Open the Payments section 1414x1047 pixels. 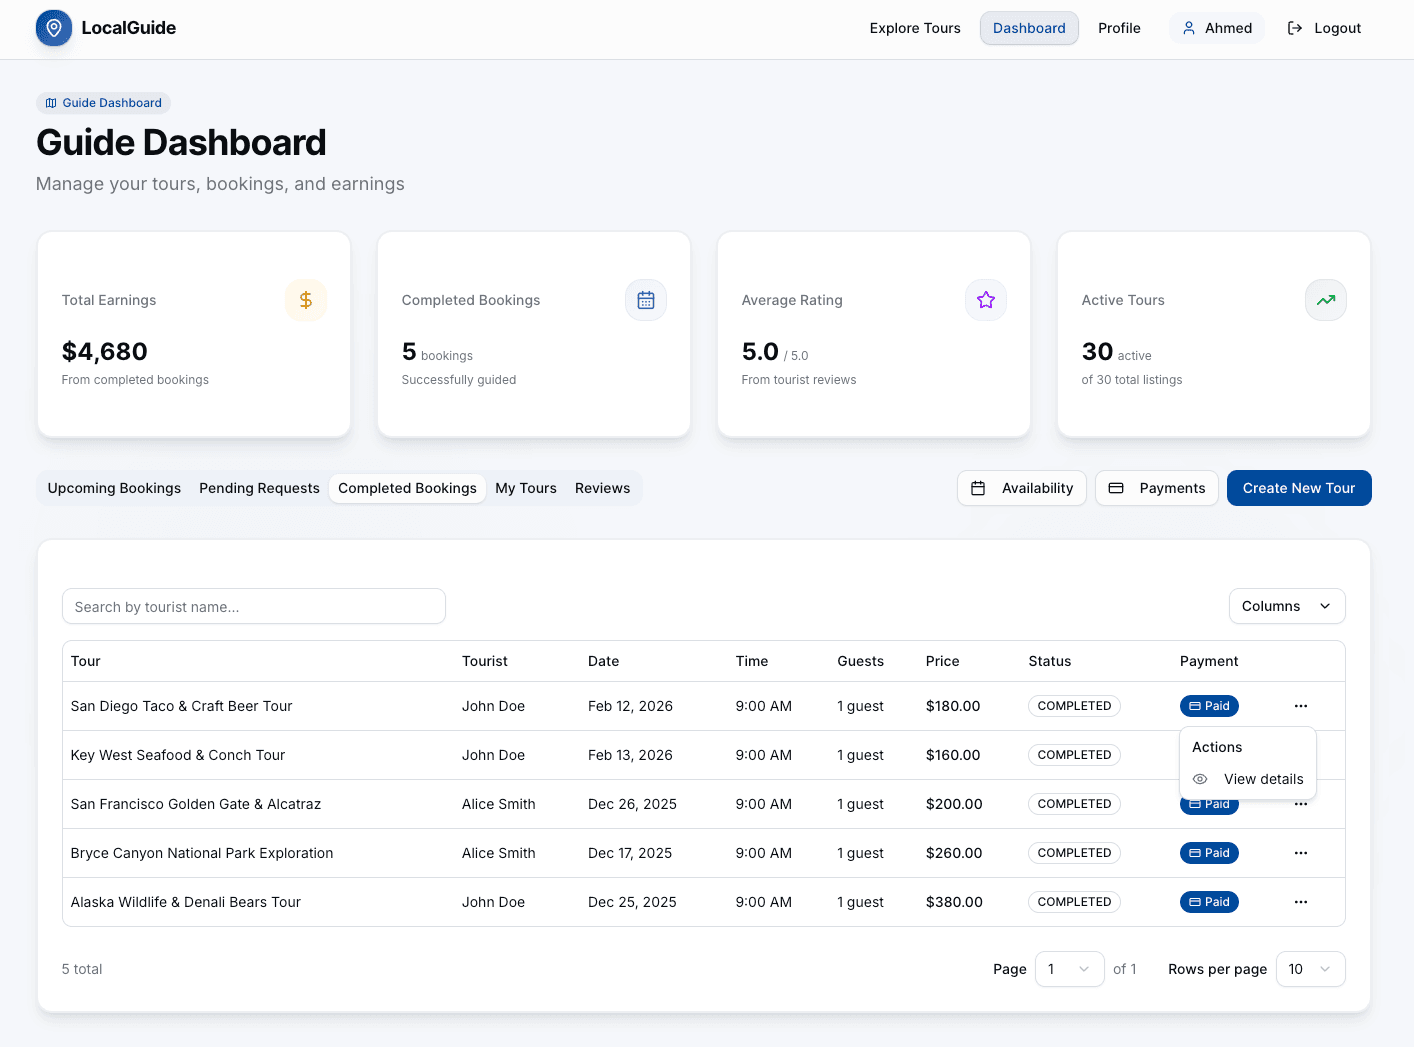click(x=1156, y=488)
